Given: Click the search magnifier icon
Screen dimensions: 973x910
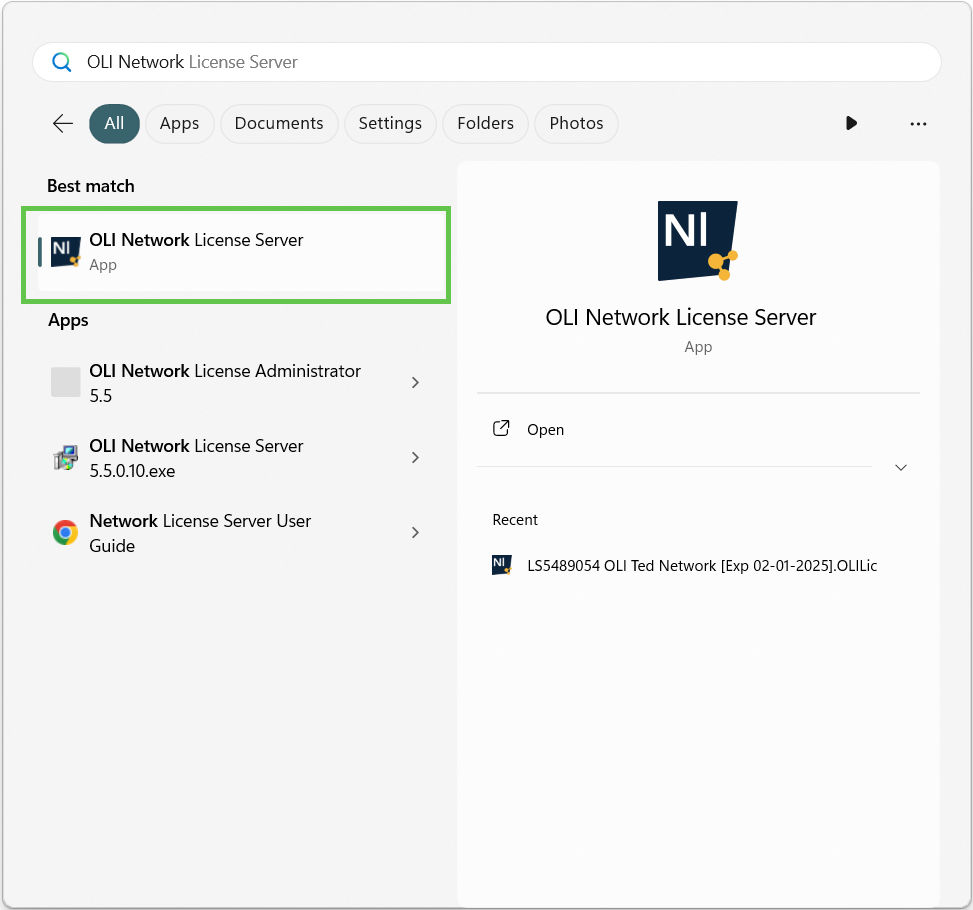Looking at the screenshot, I should pos(61,62).
